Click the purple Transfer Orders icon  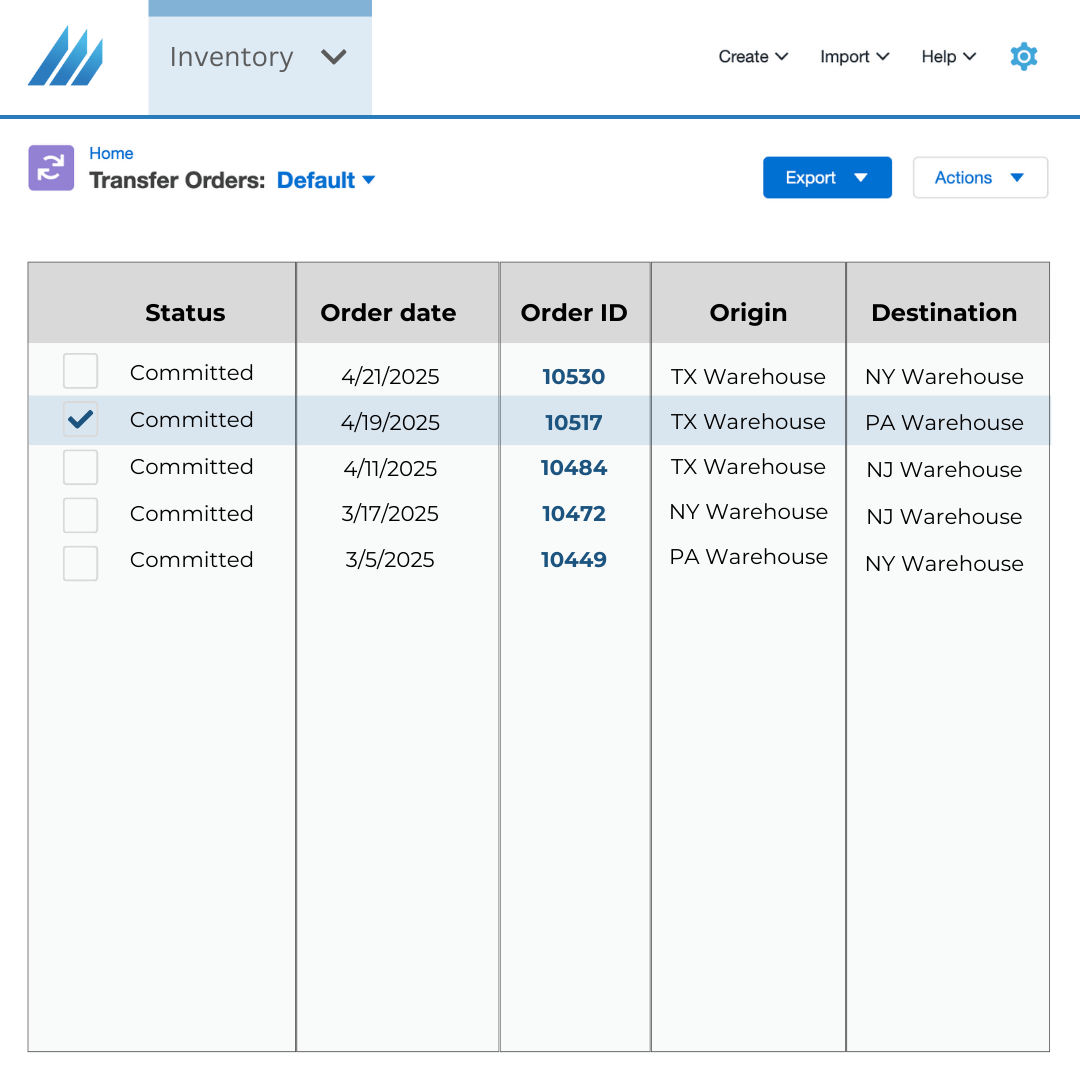tap(51, 168)
